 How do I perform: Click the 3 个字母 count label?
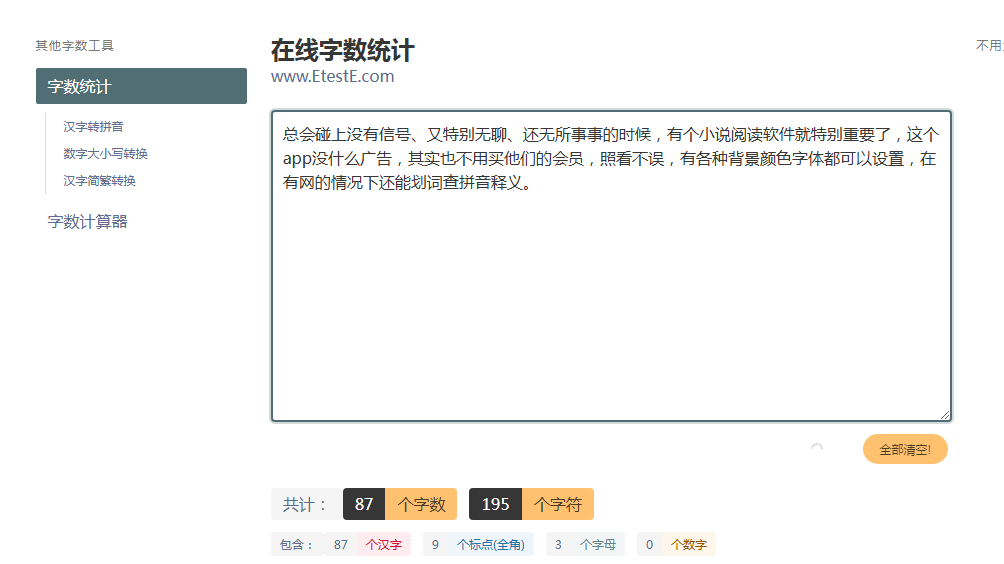[x=585, y=544]
